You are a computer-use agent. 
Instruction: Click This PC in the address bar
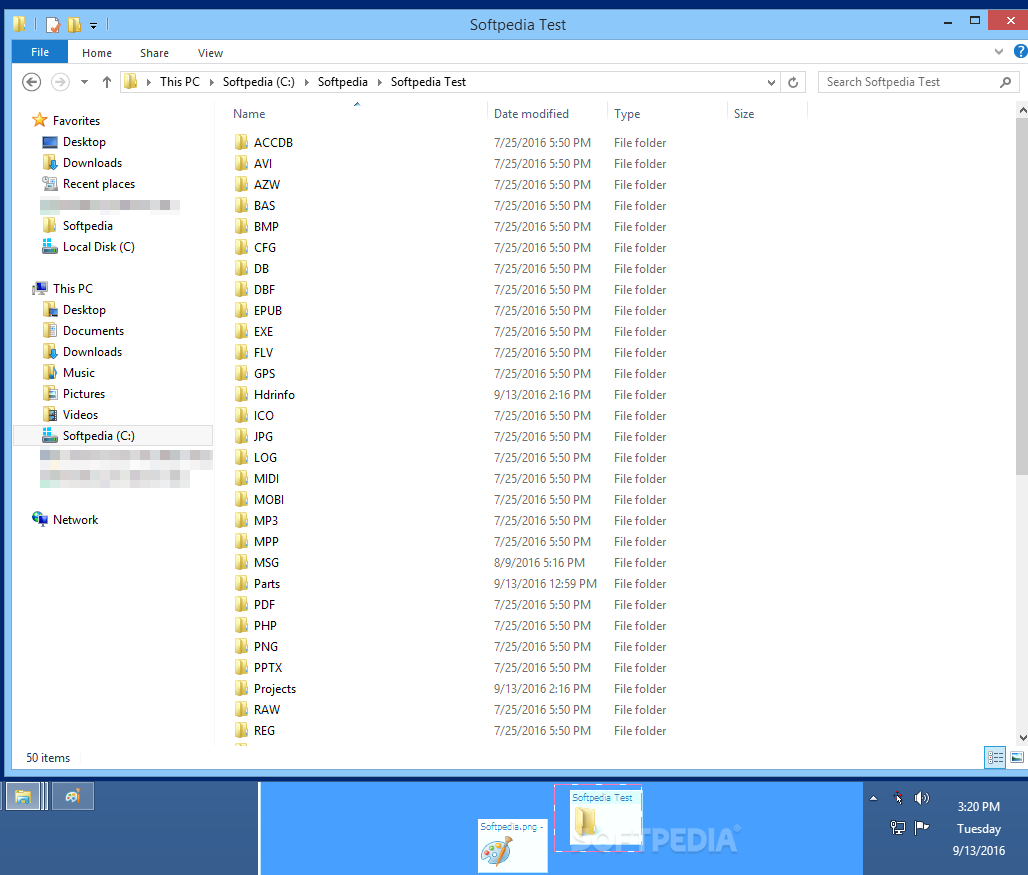(180, 82)
